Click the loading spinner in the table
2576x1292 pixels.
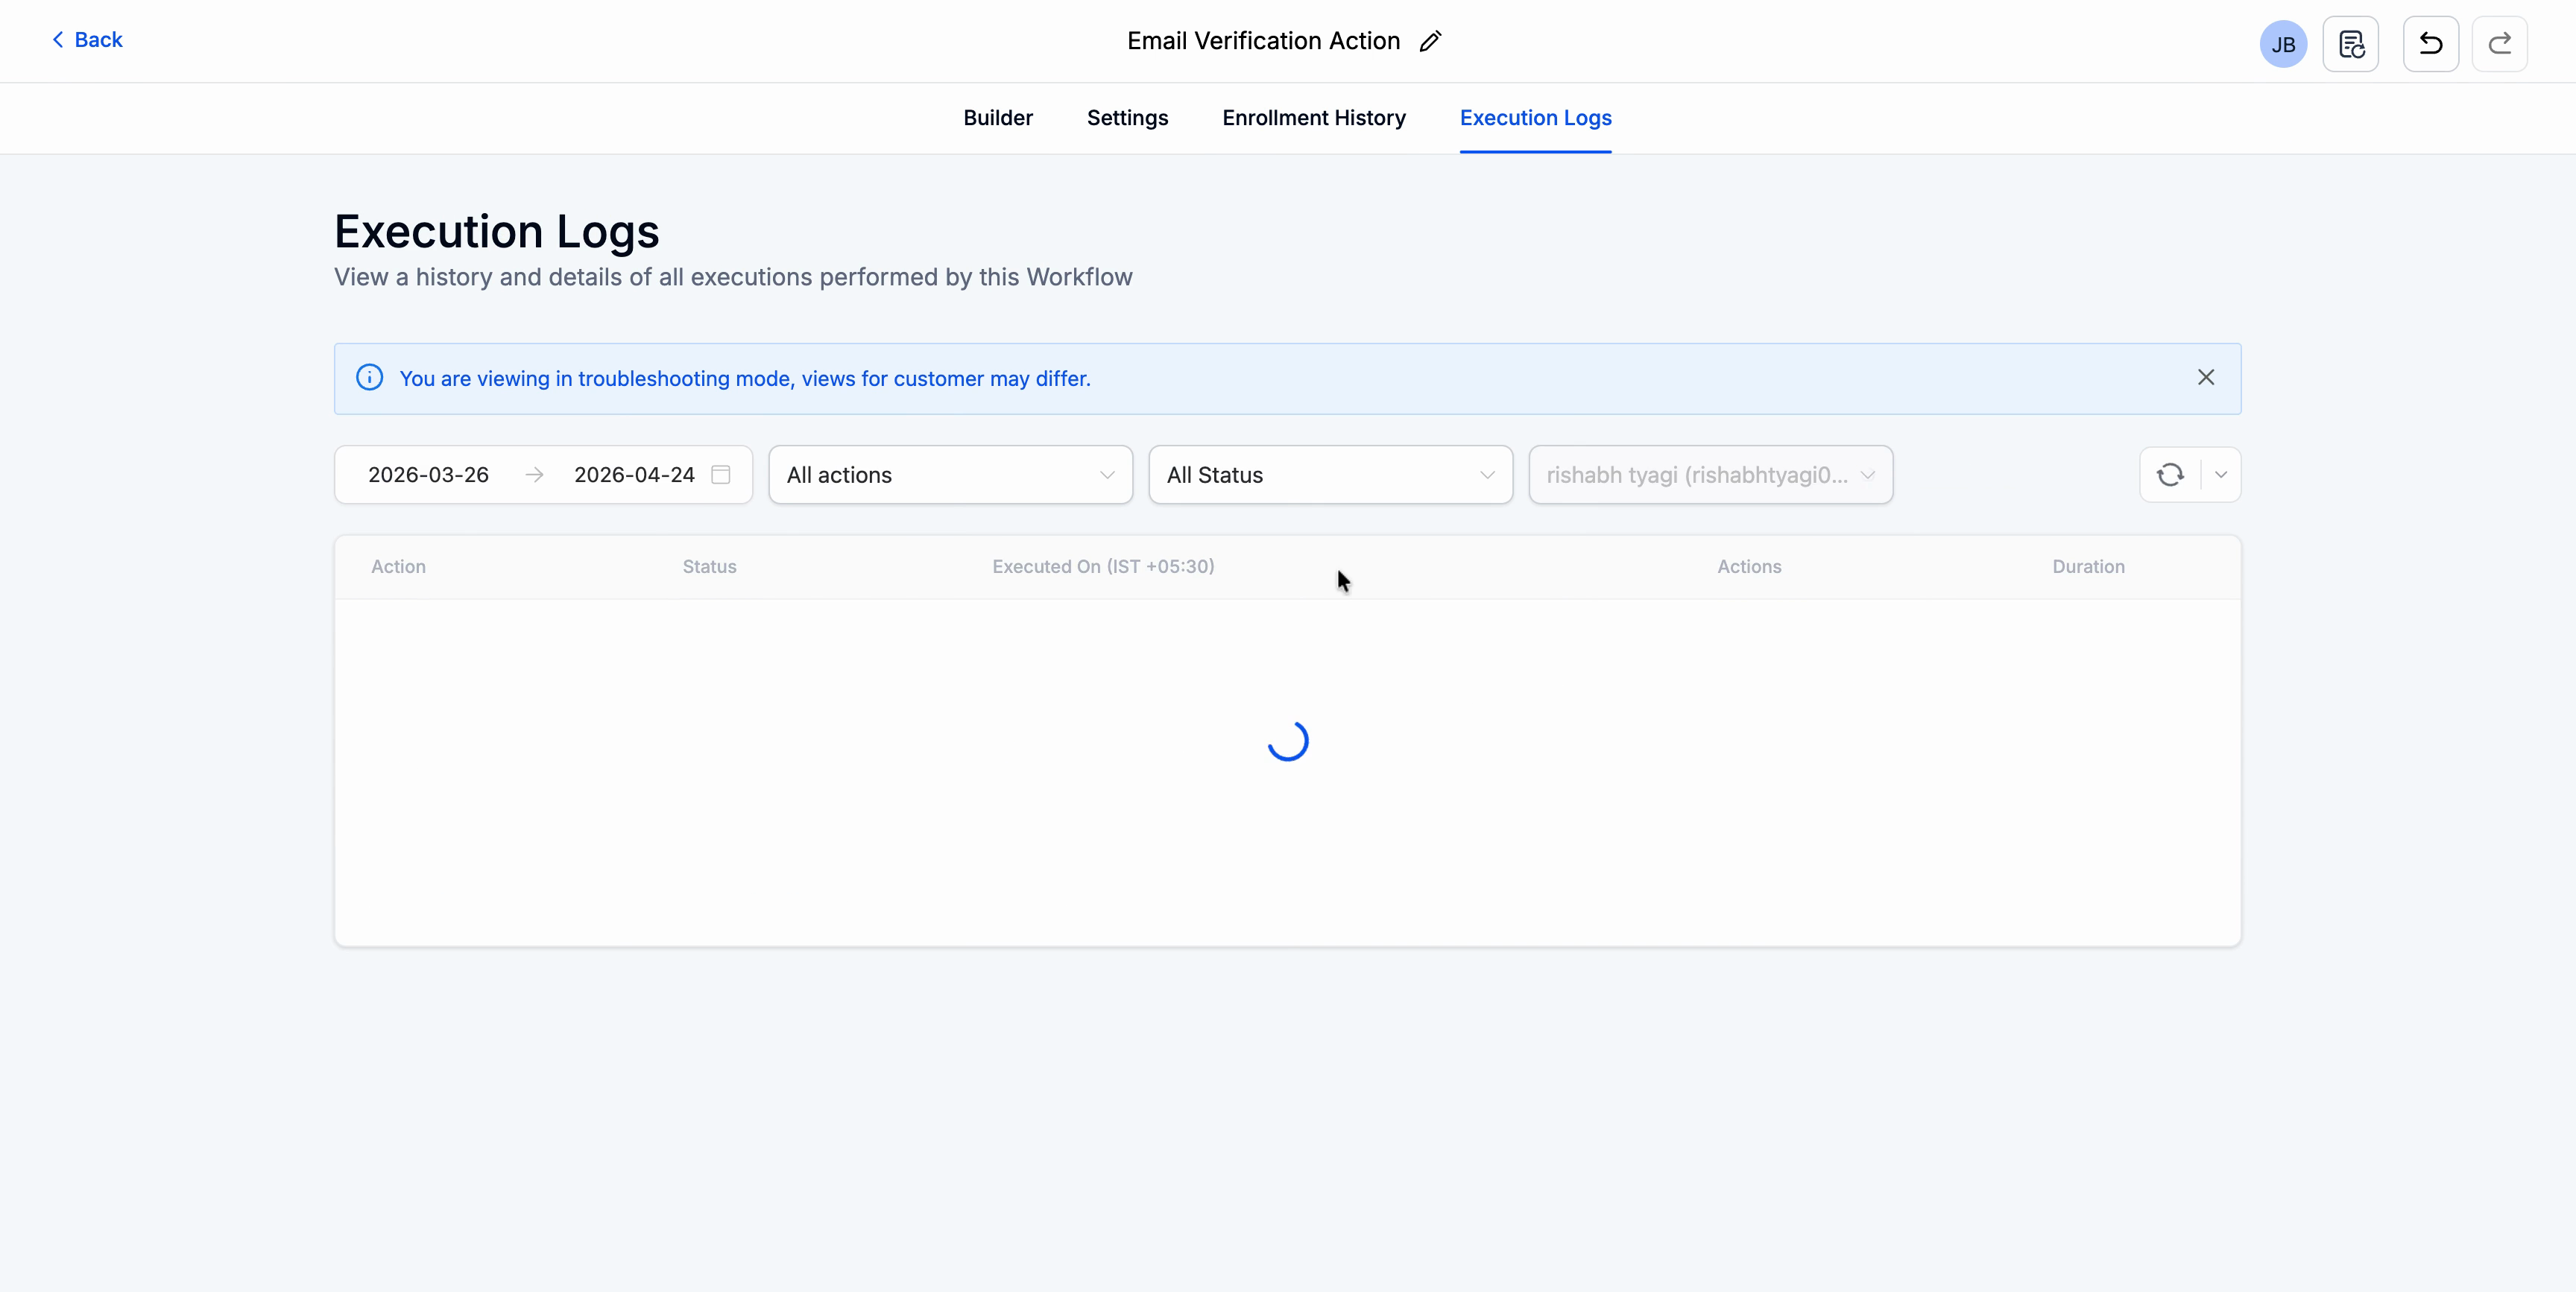pos(1288,740)
